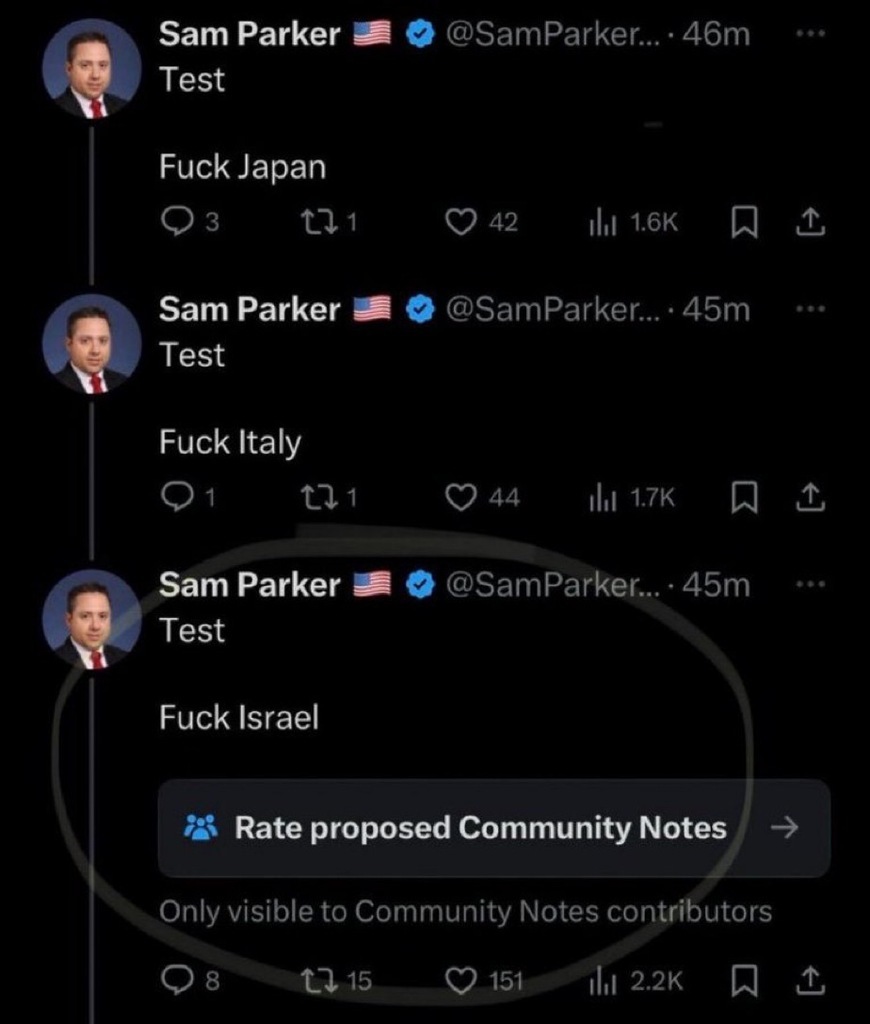Open more options for the 46m tweet

click(810, 33)
